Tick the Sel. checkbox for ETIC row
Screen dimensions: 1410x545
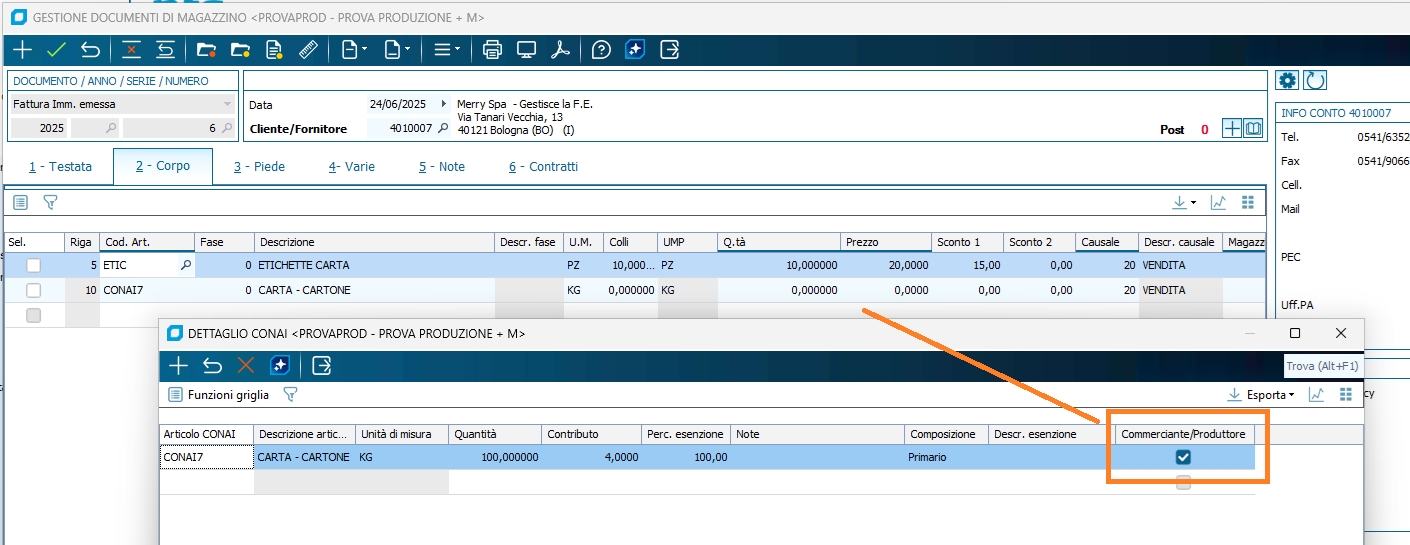click(x=34, y=265)
